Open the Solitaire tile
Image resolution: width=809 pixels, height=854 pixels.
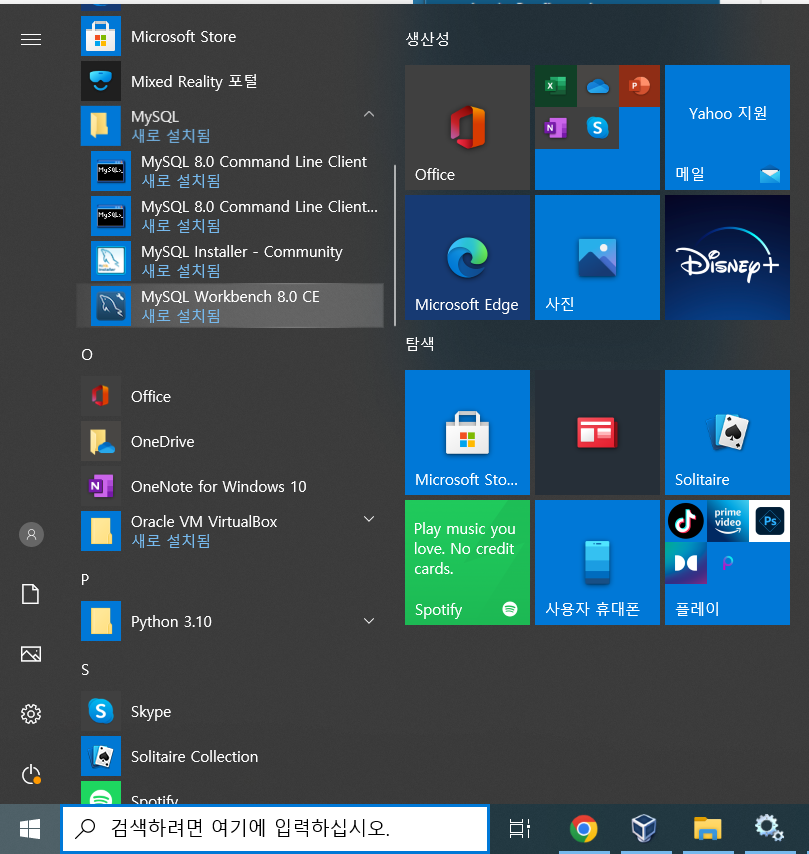pyautogui.click(x=727, y=432)
